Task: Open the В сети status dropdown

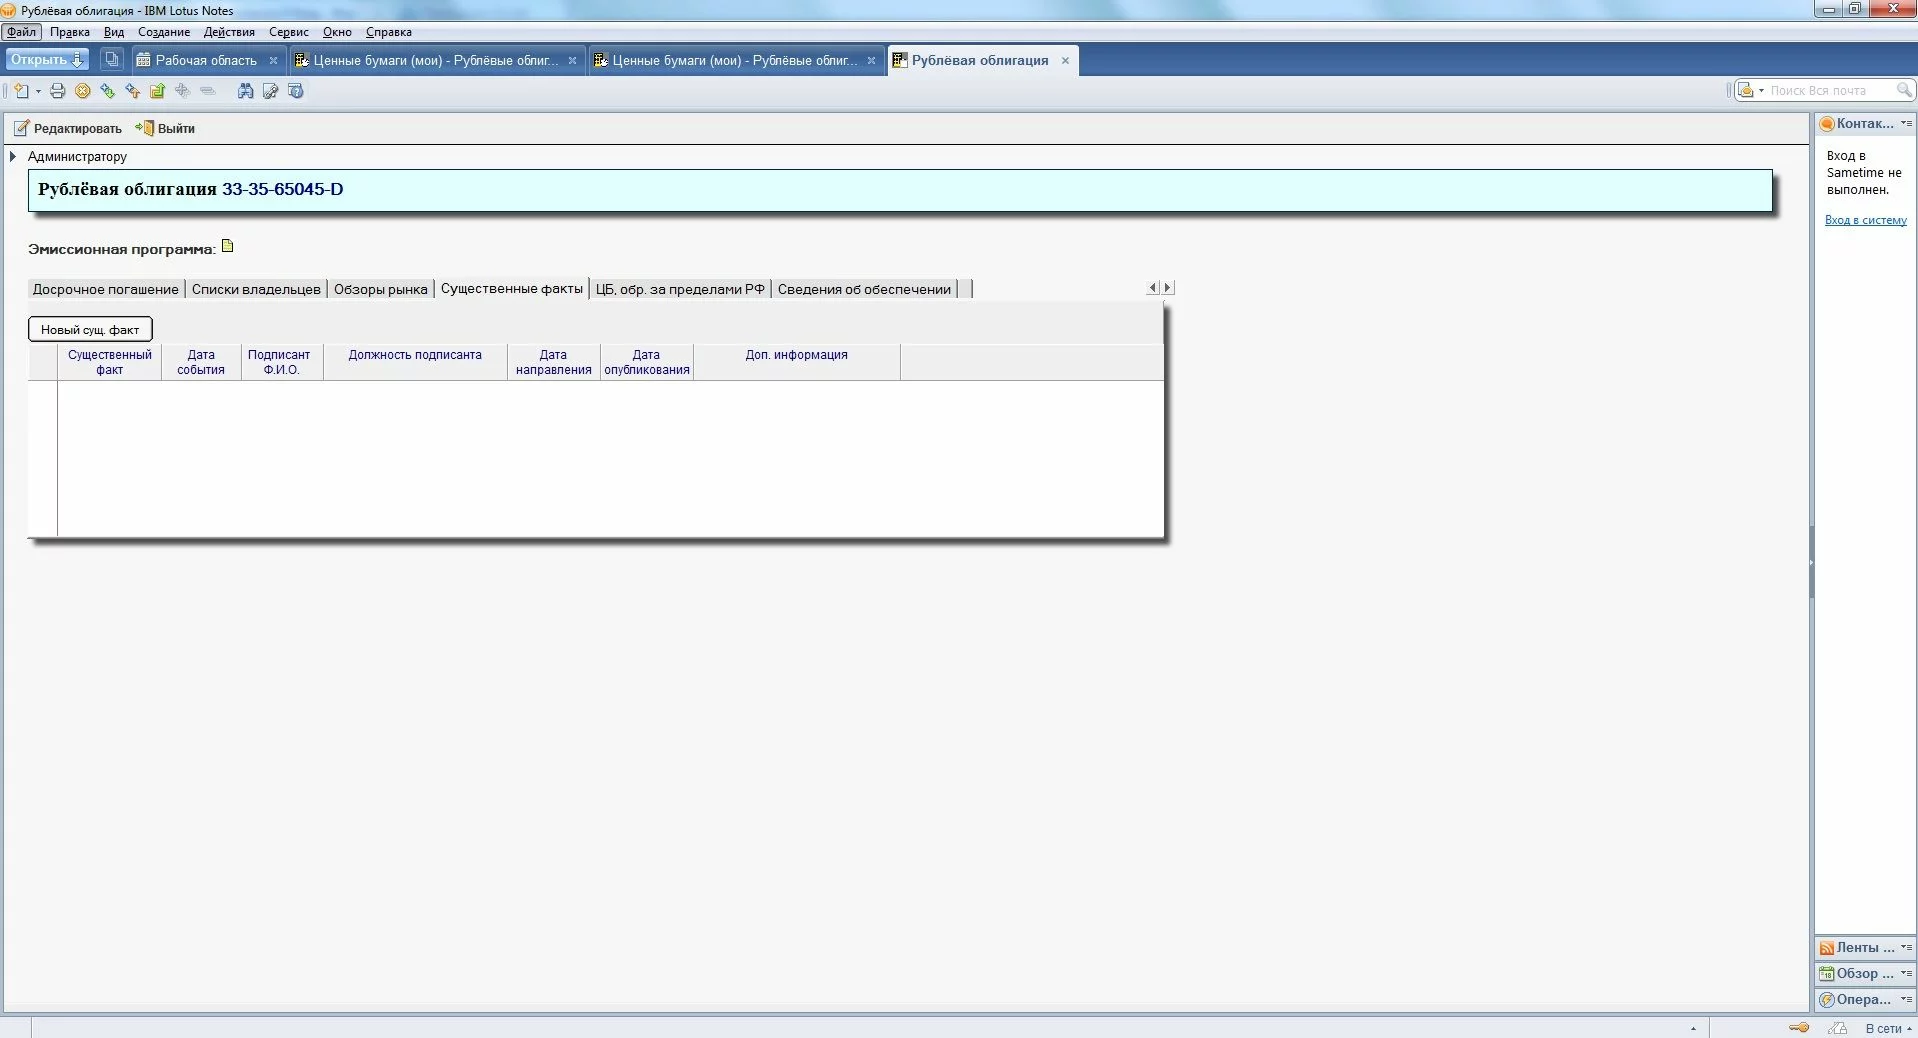Action: point(1888,1028)
